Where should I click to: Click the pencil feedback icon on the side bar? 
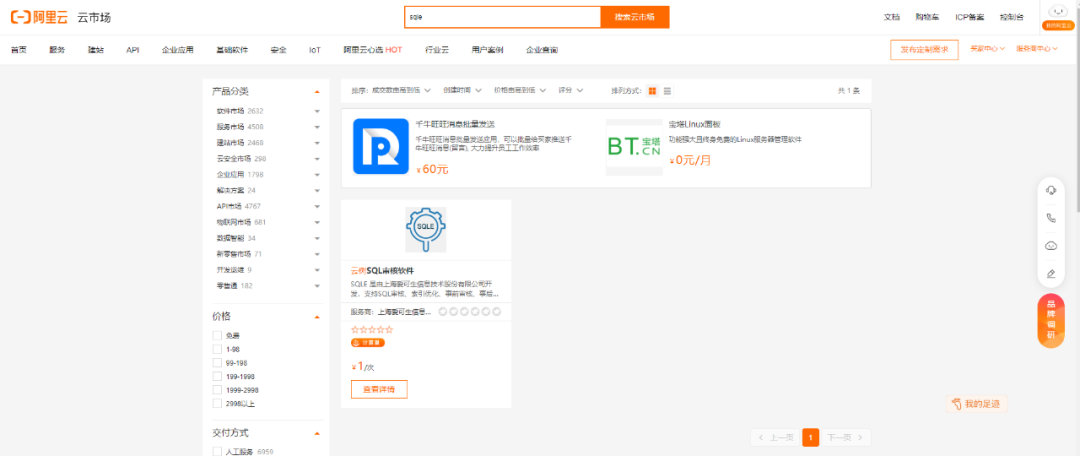tap(1051, 273)
